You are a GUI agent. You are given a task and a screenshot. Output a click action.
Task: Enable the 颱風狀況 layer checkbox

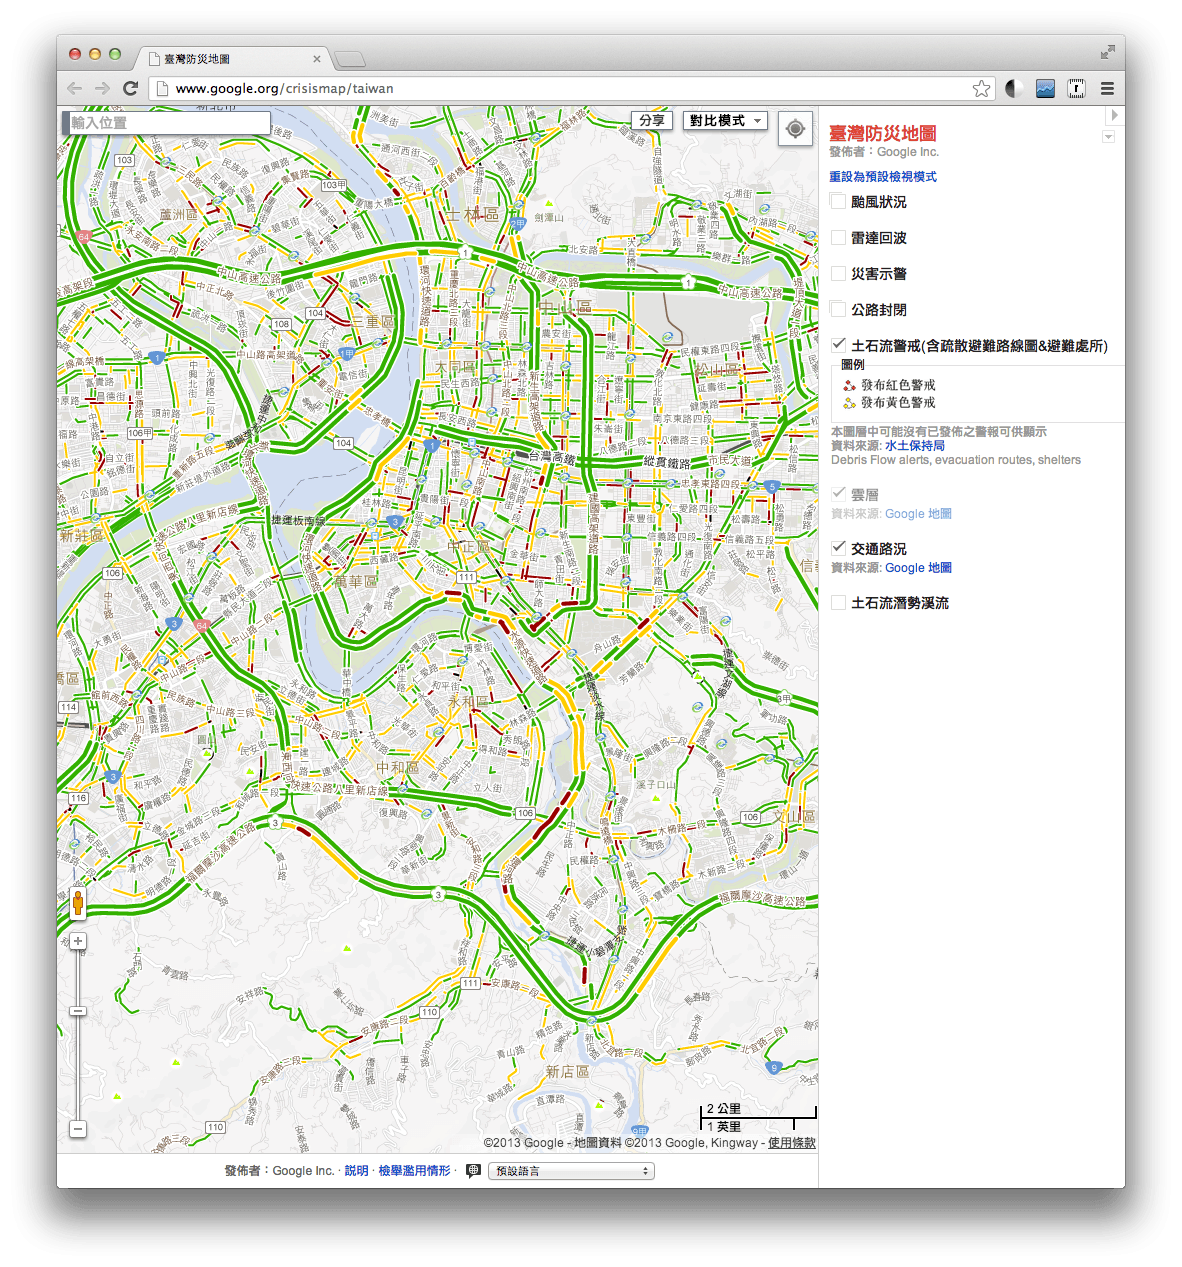(x=838, y=201)
